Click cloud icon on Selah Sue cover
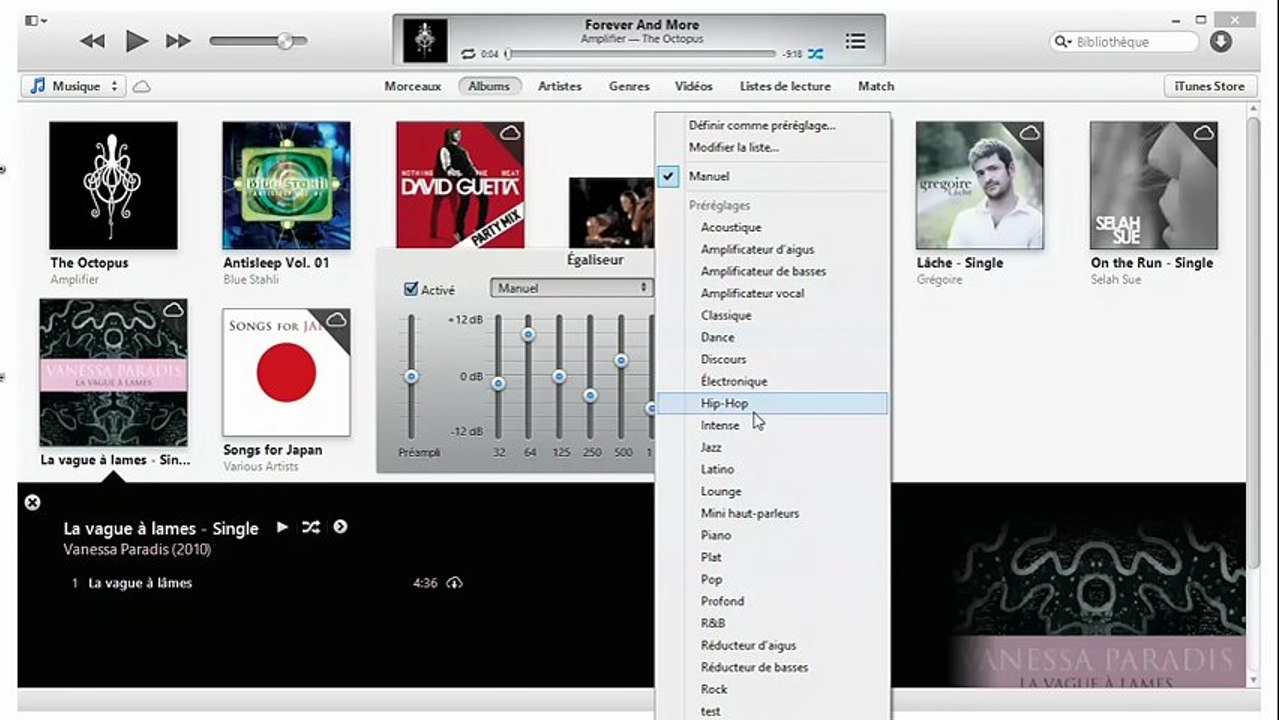1279x720 pixels. coord(1203,133)
